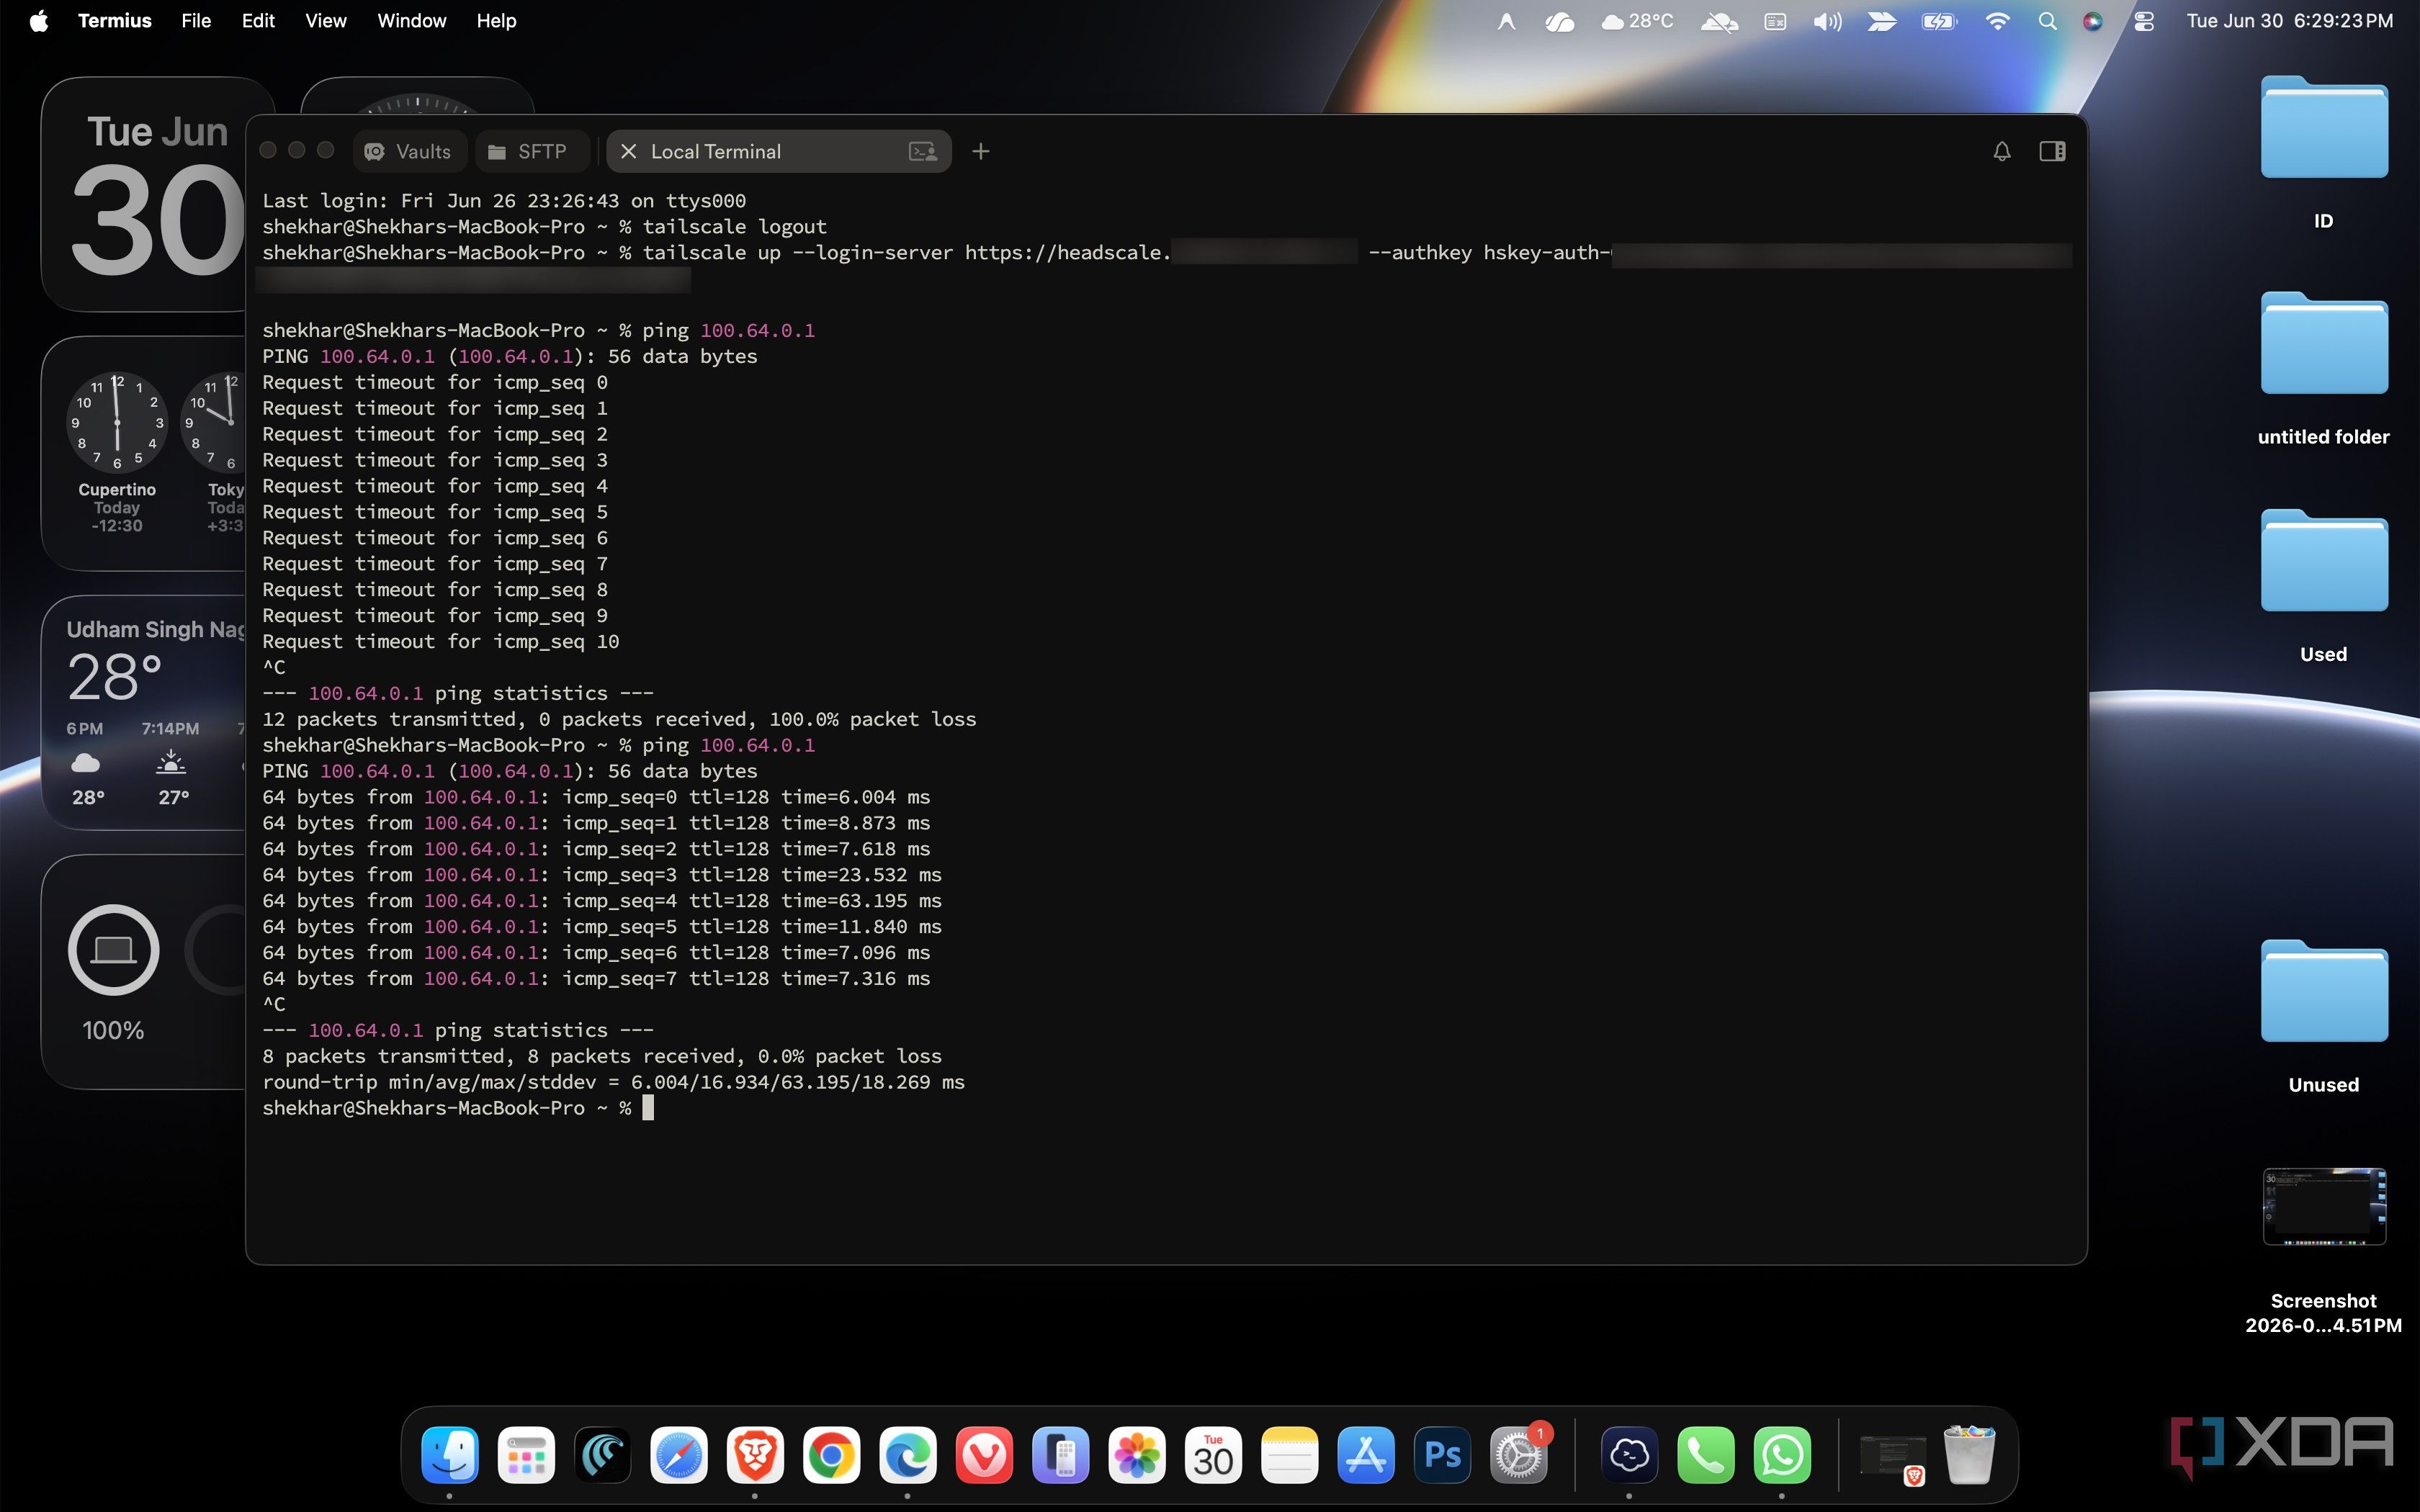Click 'Request timeout for icmp_seq 10' line

(x=441, y=641)
